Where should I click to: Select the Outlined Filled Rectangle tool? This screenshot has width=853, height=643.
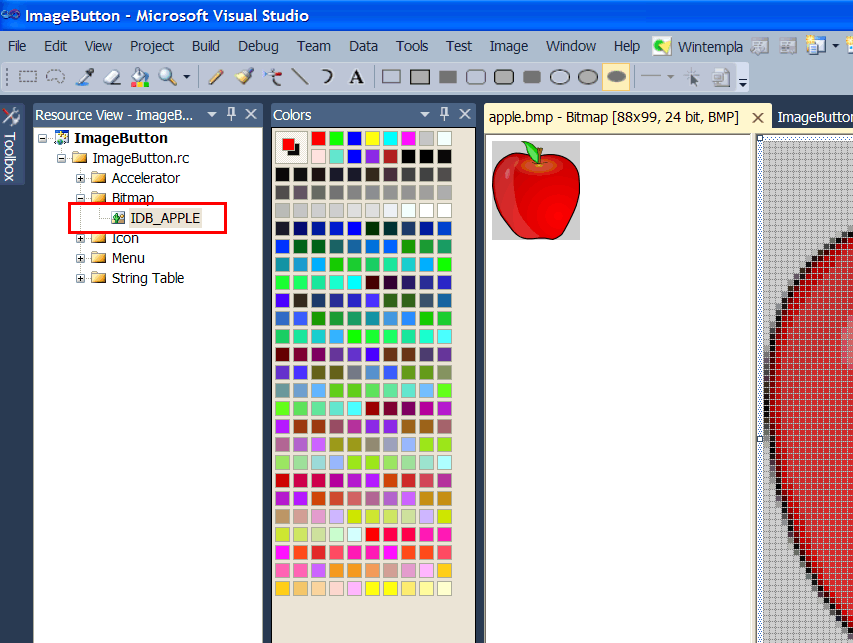(x=419, y=77)
